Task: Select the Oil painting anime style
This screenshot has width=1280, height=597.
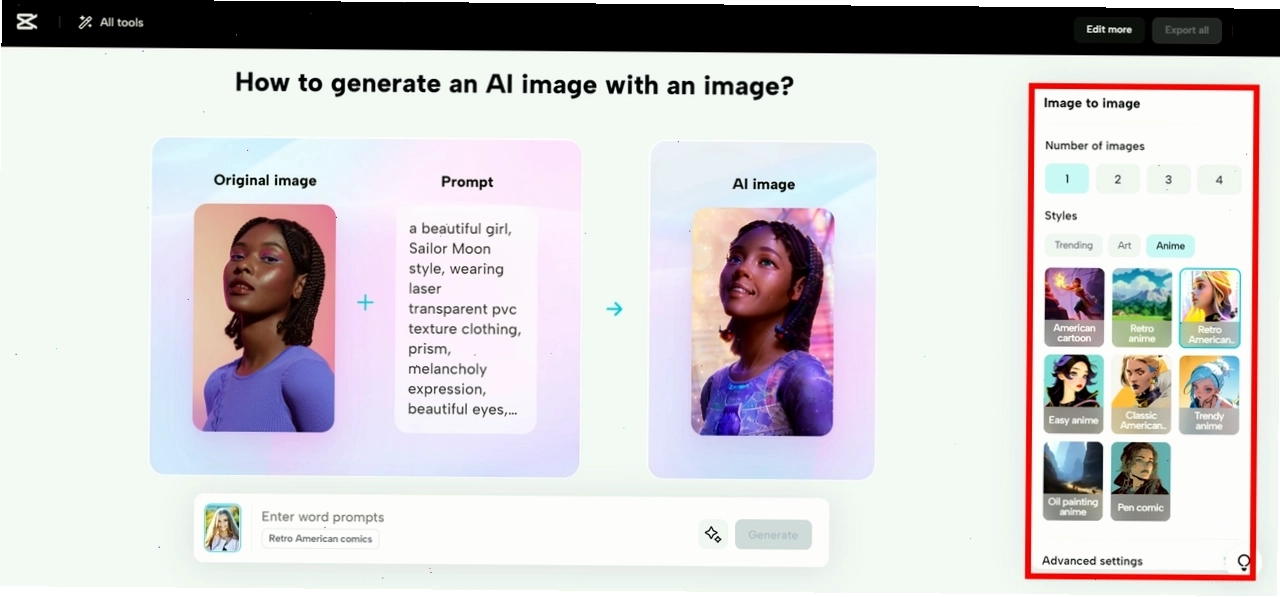Action: click(x=1074, y=481)
